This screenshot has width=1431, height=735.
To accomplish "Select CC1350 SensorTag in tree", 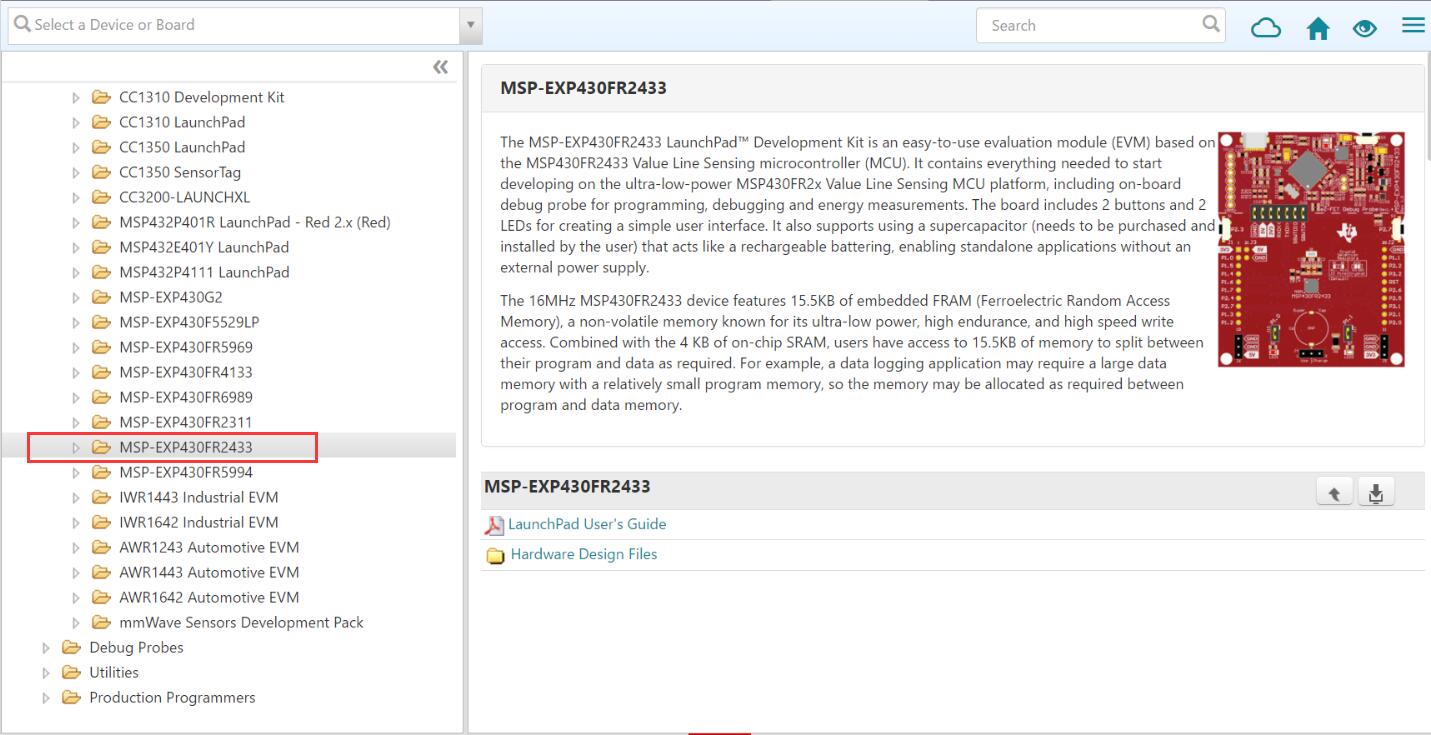I will tap(180, 172).
